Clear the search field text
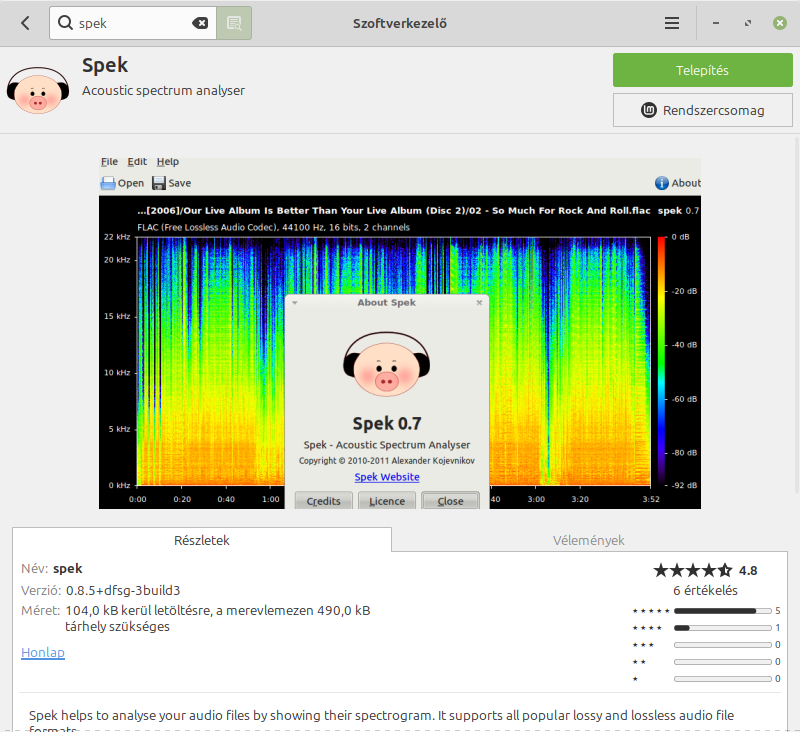 pos(200,23)
